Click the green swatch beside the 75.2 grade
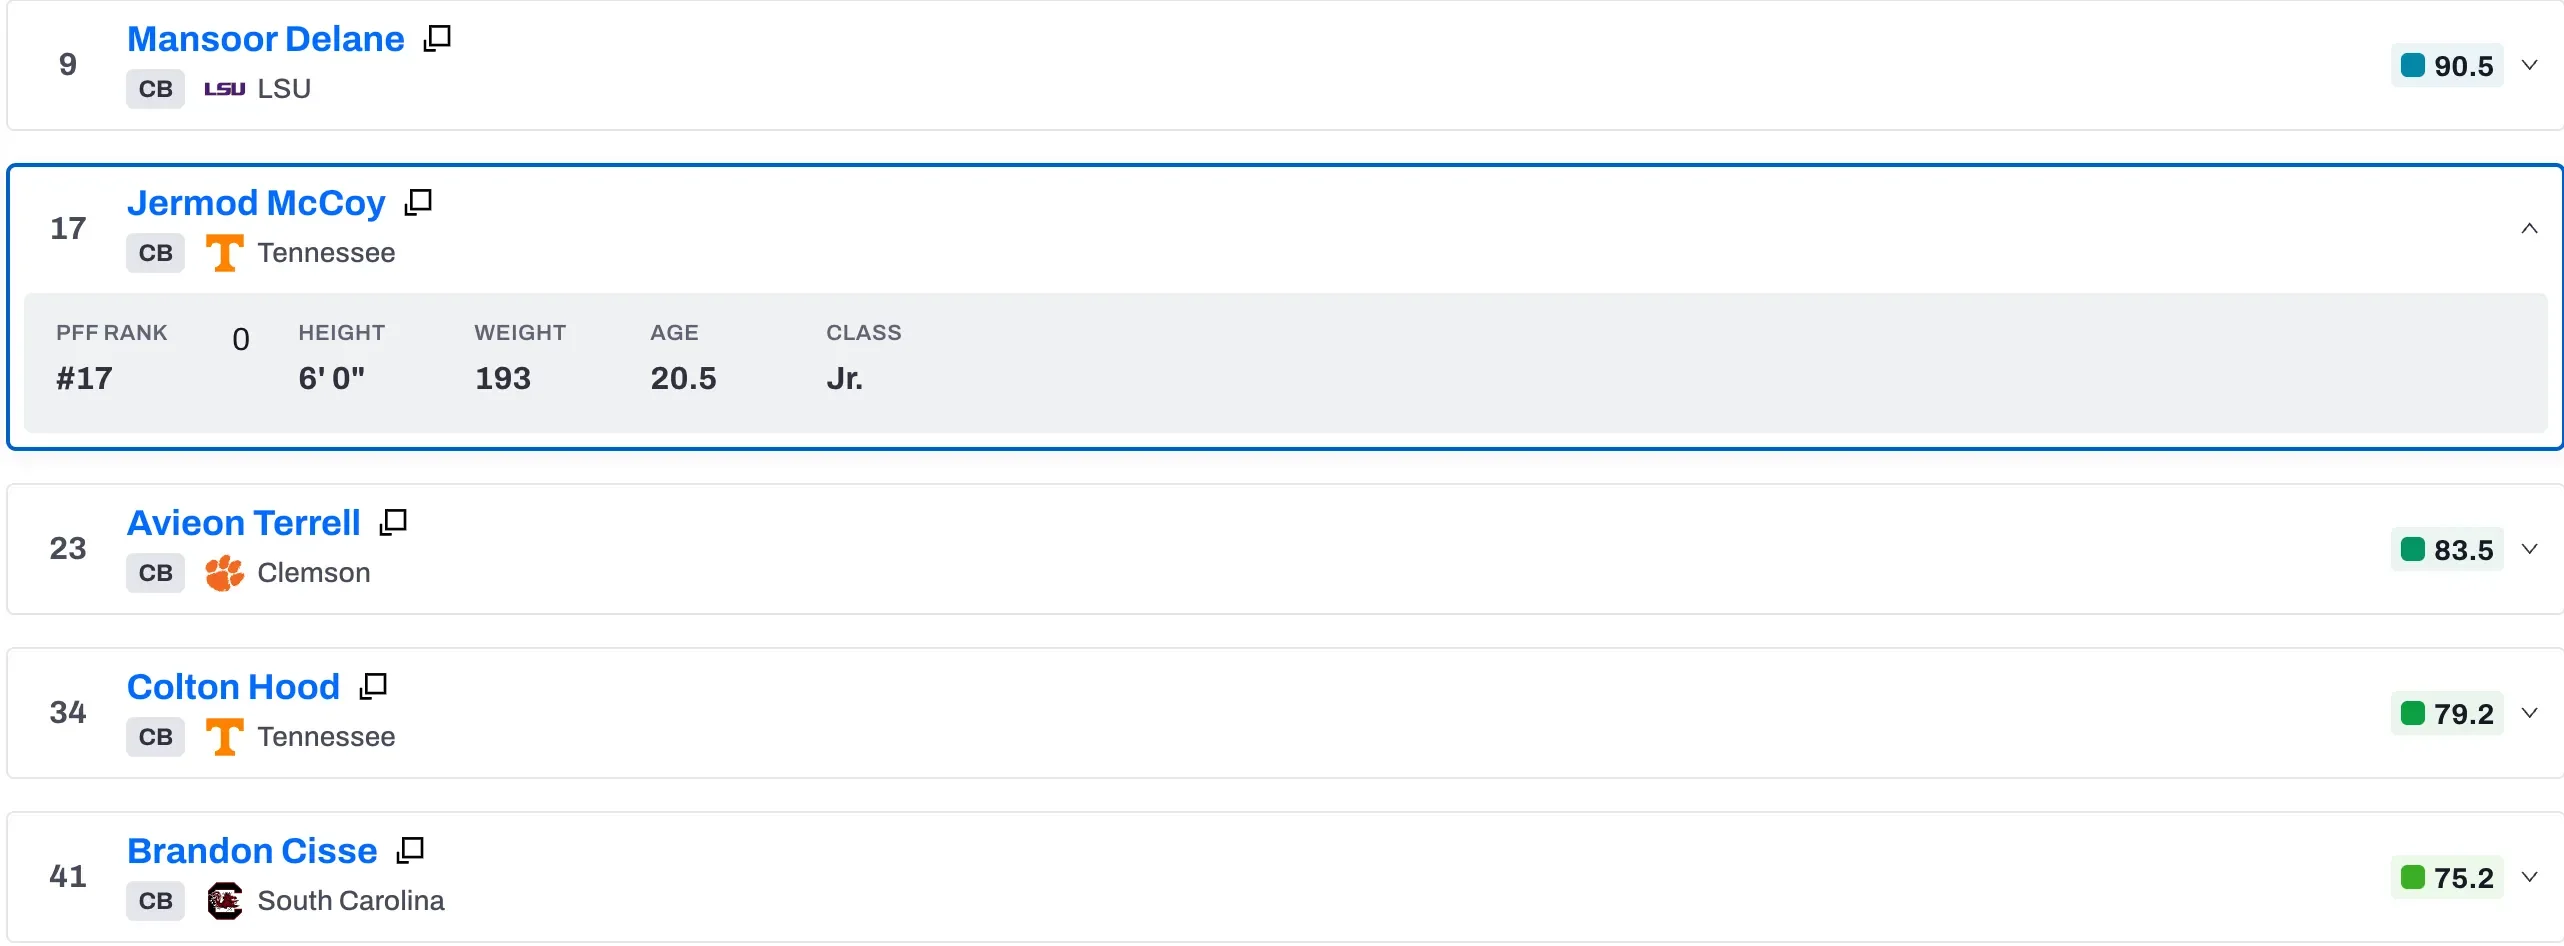The image size is (2564, 946). [x=2412, y=877]
